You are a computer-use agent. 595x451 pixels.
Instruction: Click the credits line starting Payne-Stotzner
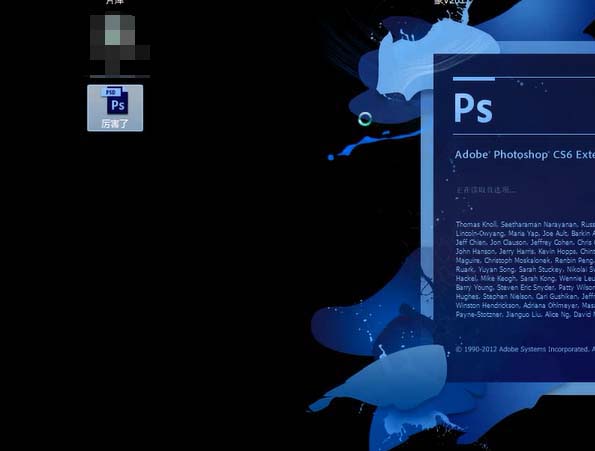pos(525,314)
